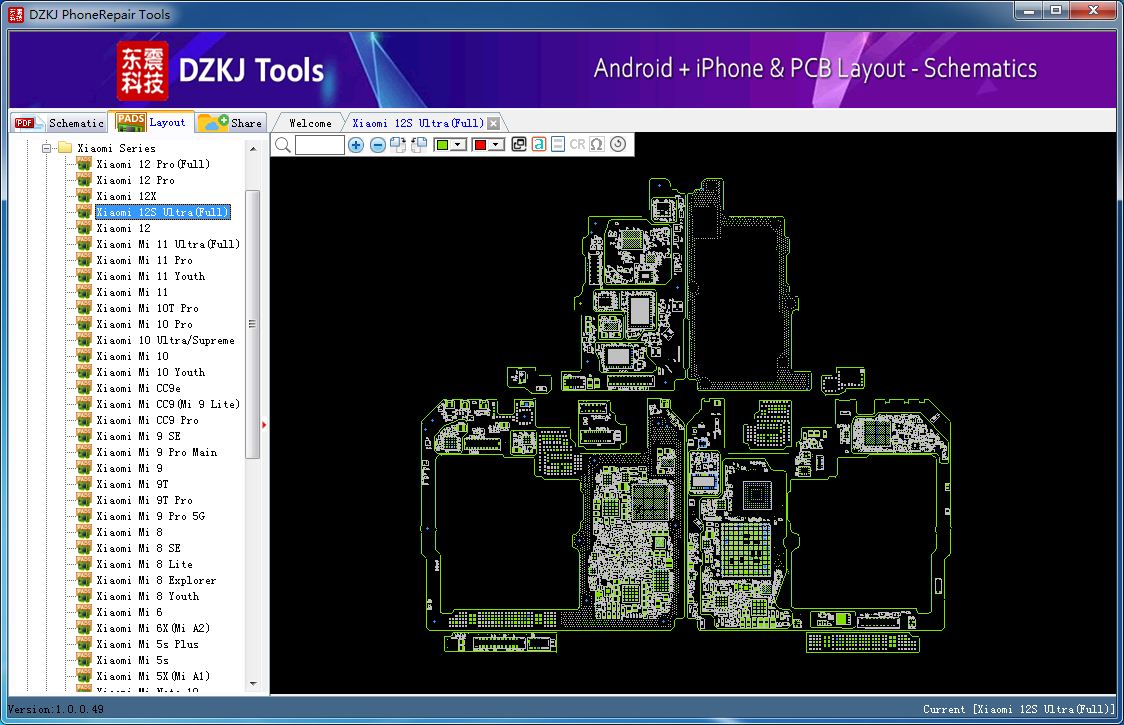Click the CR toolbar icon
The image size is (1124, 725).
tap(577, 145)
